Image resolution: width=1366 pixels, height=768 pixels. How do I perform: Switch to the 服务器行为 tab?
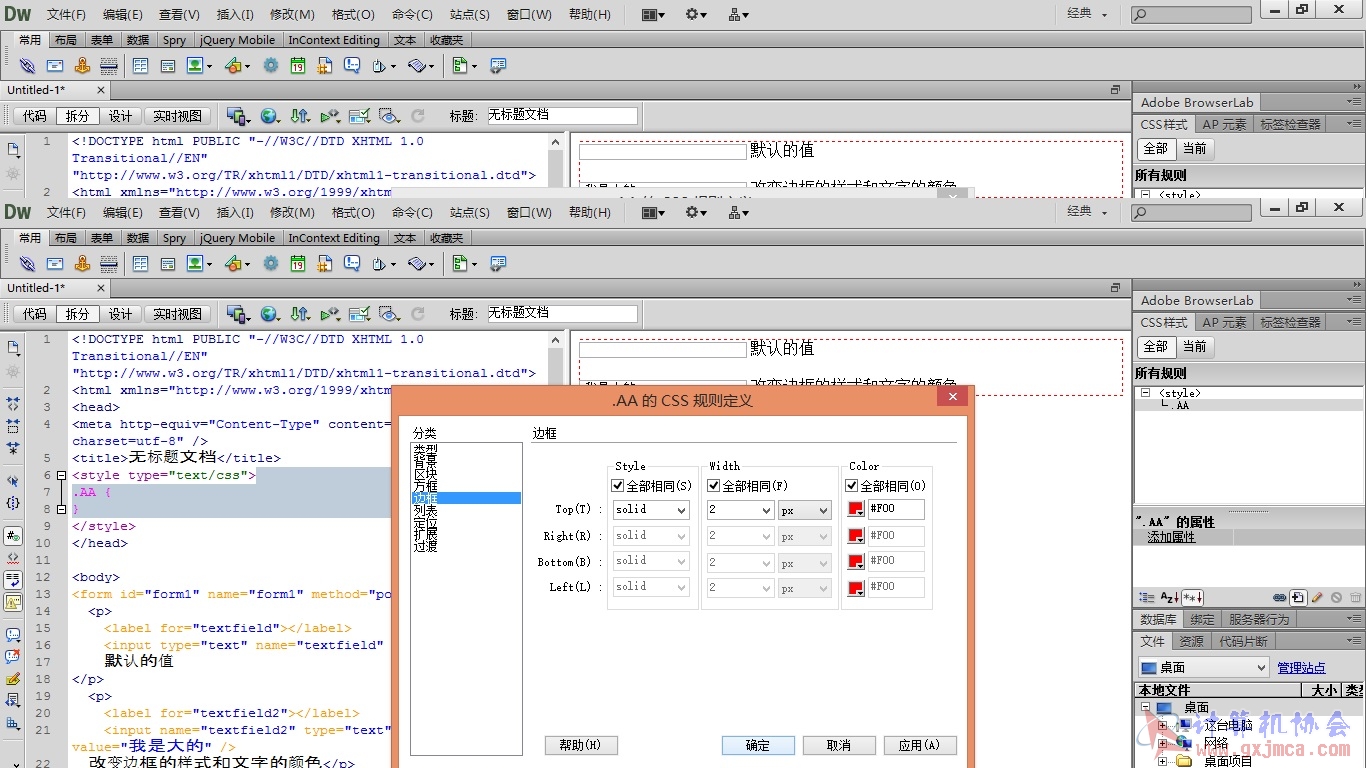click(x=1259, y=619)
